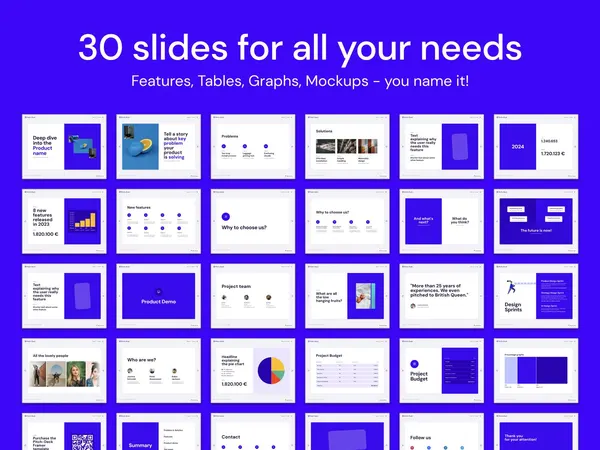
Task: Select the 'Follow us' slide
Action: 442,431
